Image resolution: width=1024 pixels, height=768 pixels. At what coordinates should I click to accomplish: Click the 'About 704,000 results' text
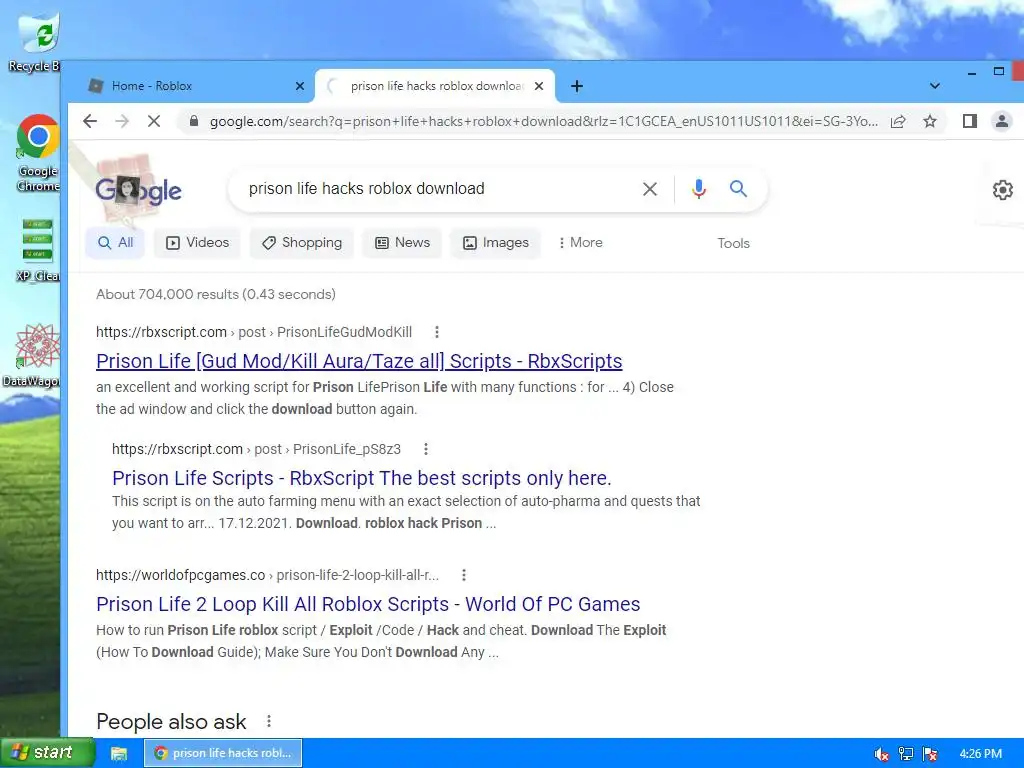[x=216, y=295]
